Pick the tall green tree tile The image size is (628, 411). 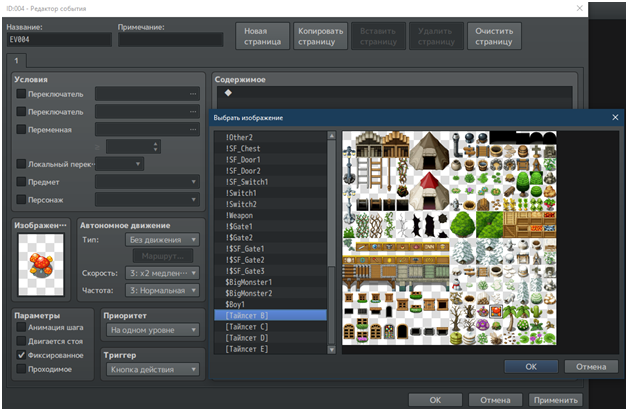[523, 184]
